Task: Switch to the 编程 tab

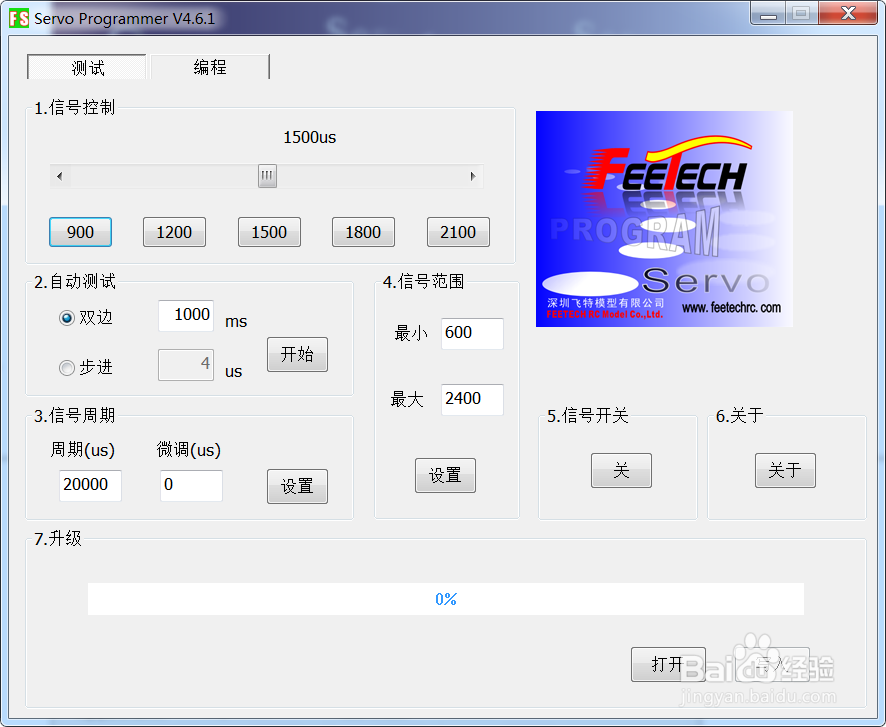Action: click(209, 67)
